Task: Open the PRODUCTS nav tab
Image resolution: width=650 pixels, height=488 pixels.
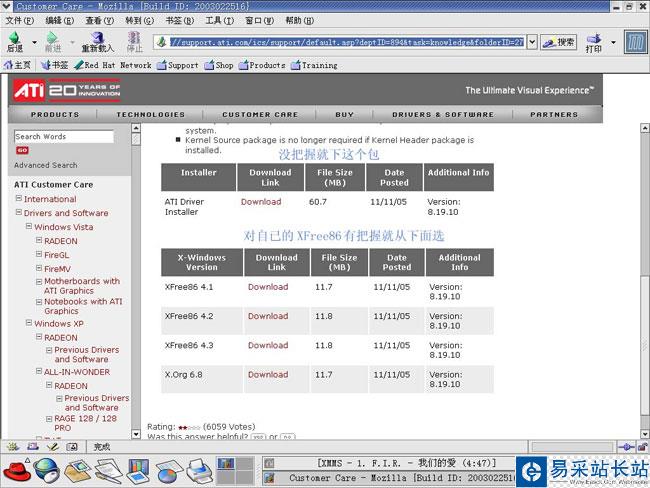Action: (x=55, y=114)
